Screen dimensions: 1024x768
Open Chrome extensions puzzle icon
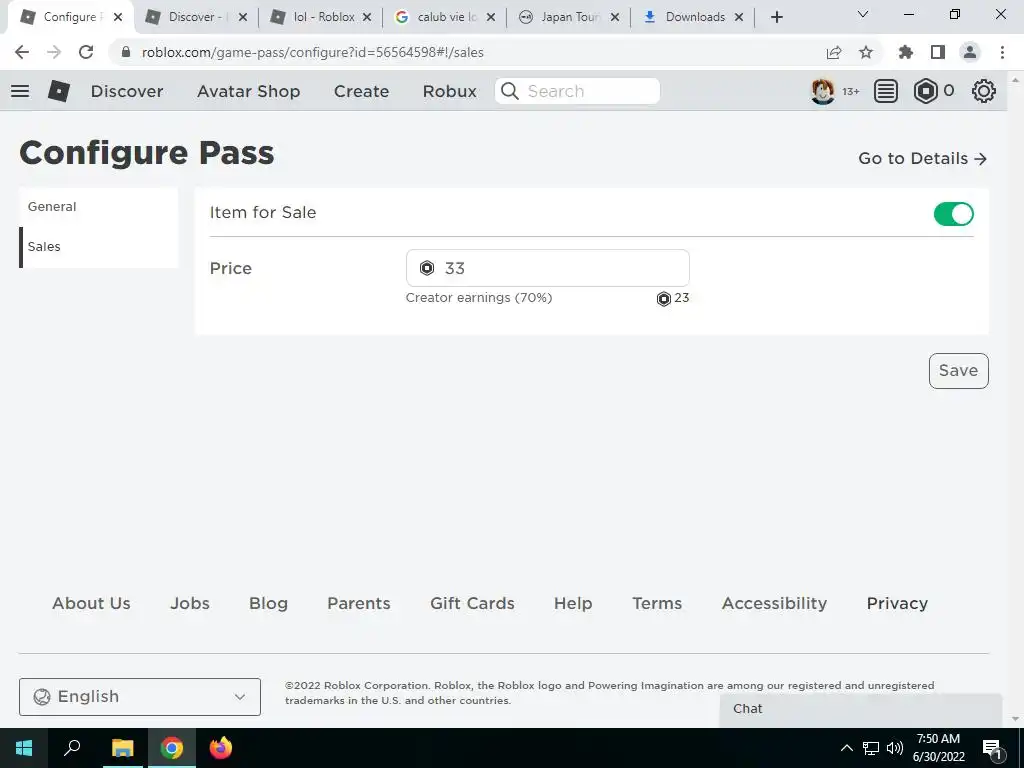[905, 52]
